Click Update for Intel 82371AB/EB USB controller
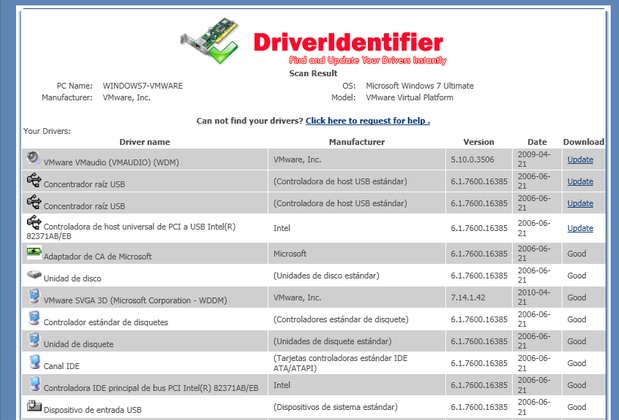 pyautogui.click(x=580, y=228)
